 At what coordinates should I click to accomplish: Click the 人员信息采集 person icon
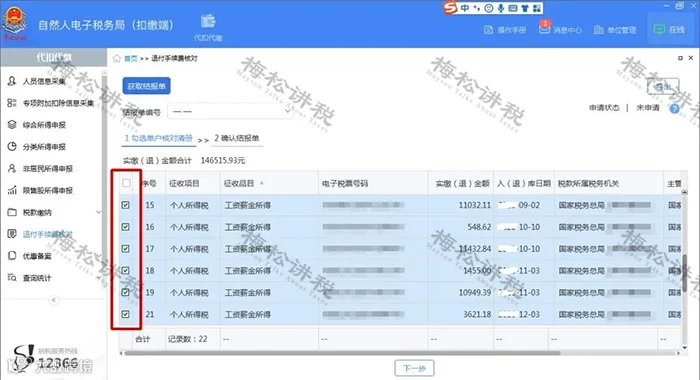12,81
